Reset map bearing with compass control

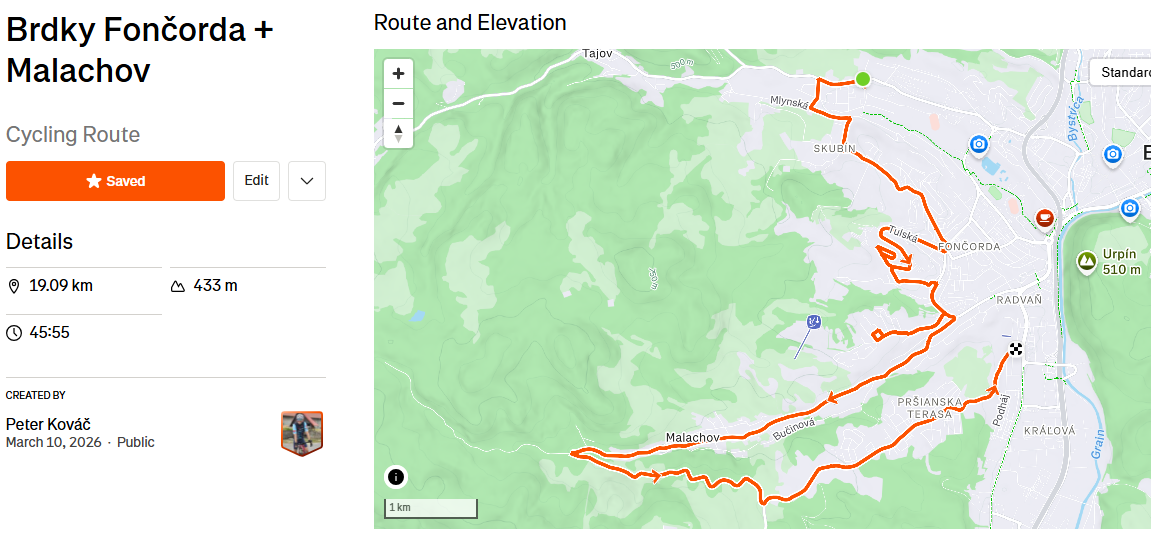point(398,132)
